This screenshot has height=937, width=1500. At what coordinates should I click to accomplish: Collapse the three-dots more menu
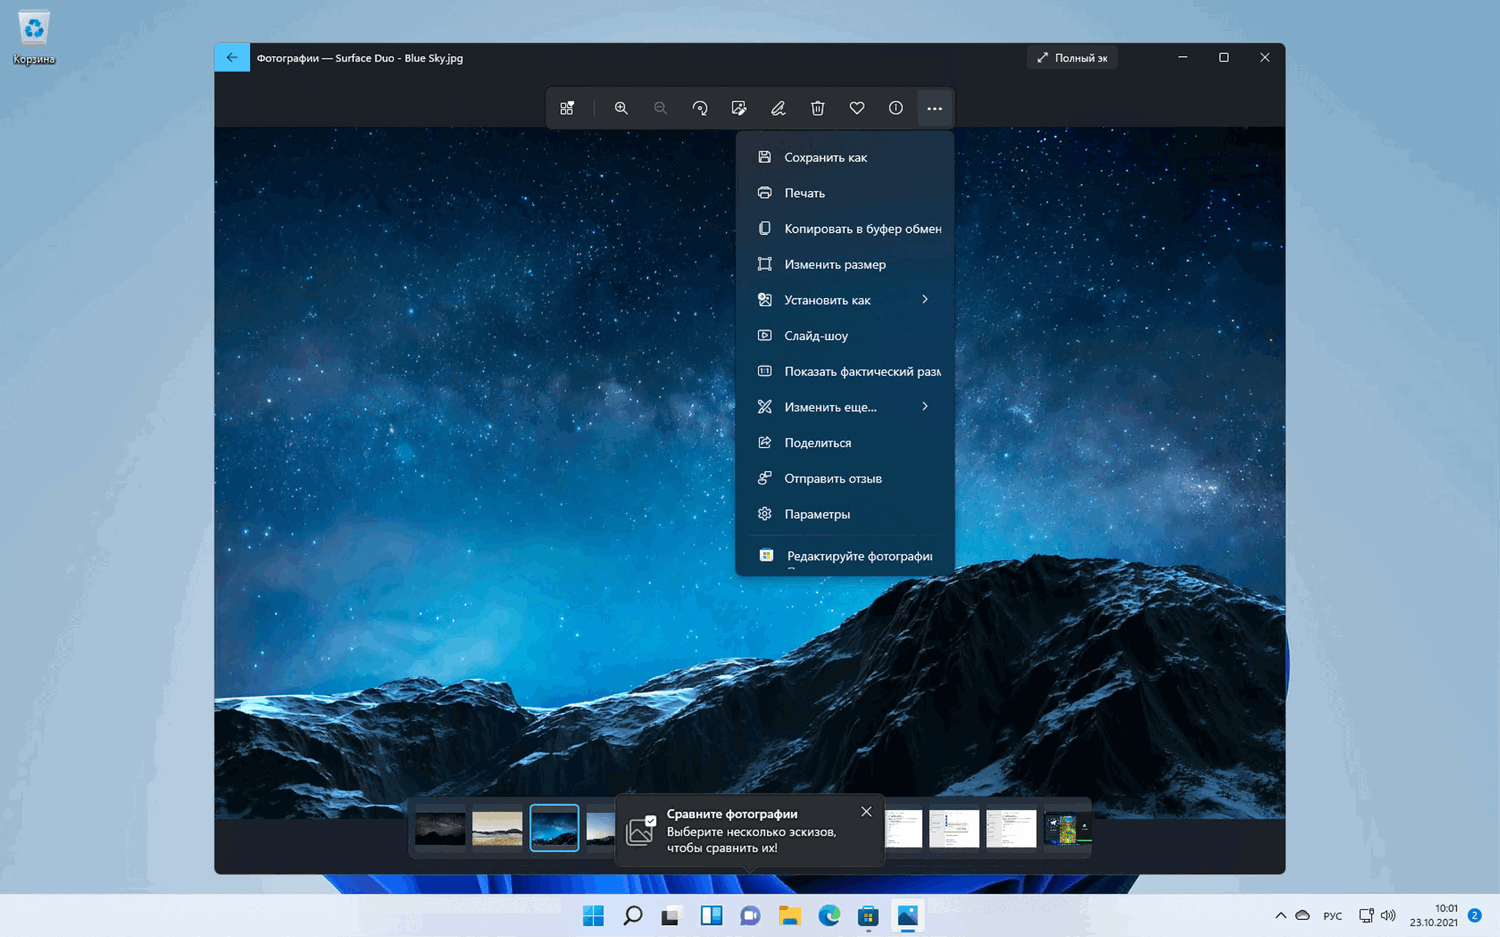(x=934, y=108)
